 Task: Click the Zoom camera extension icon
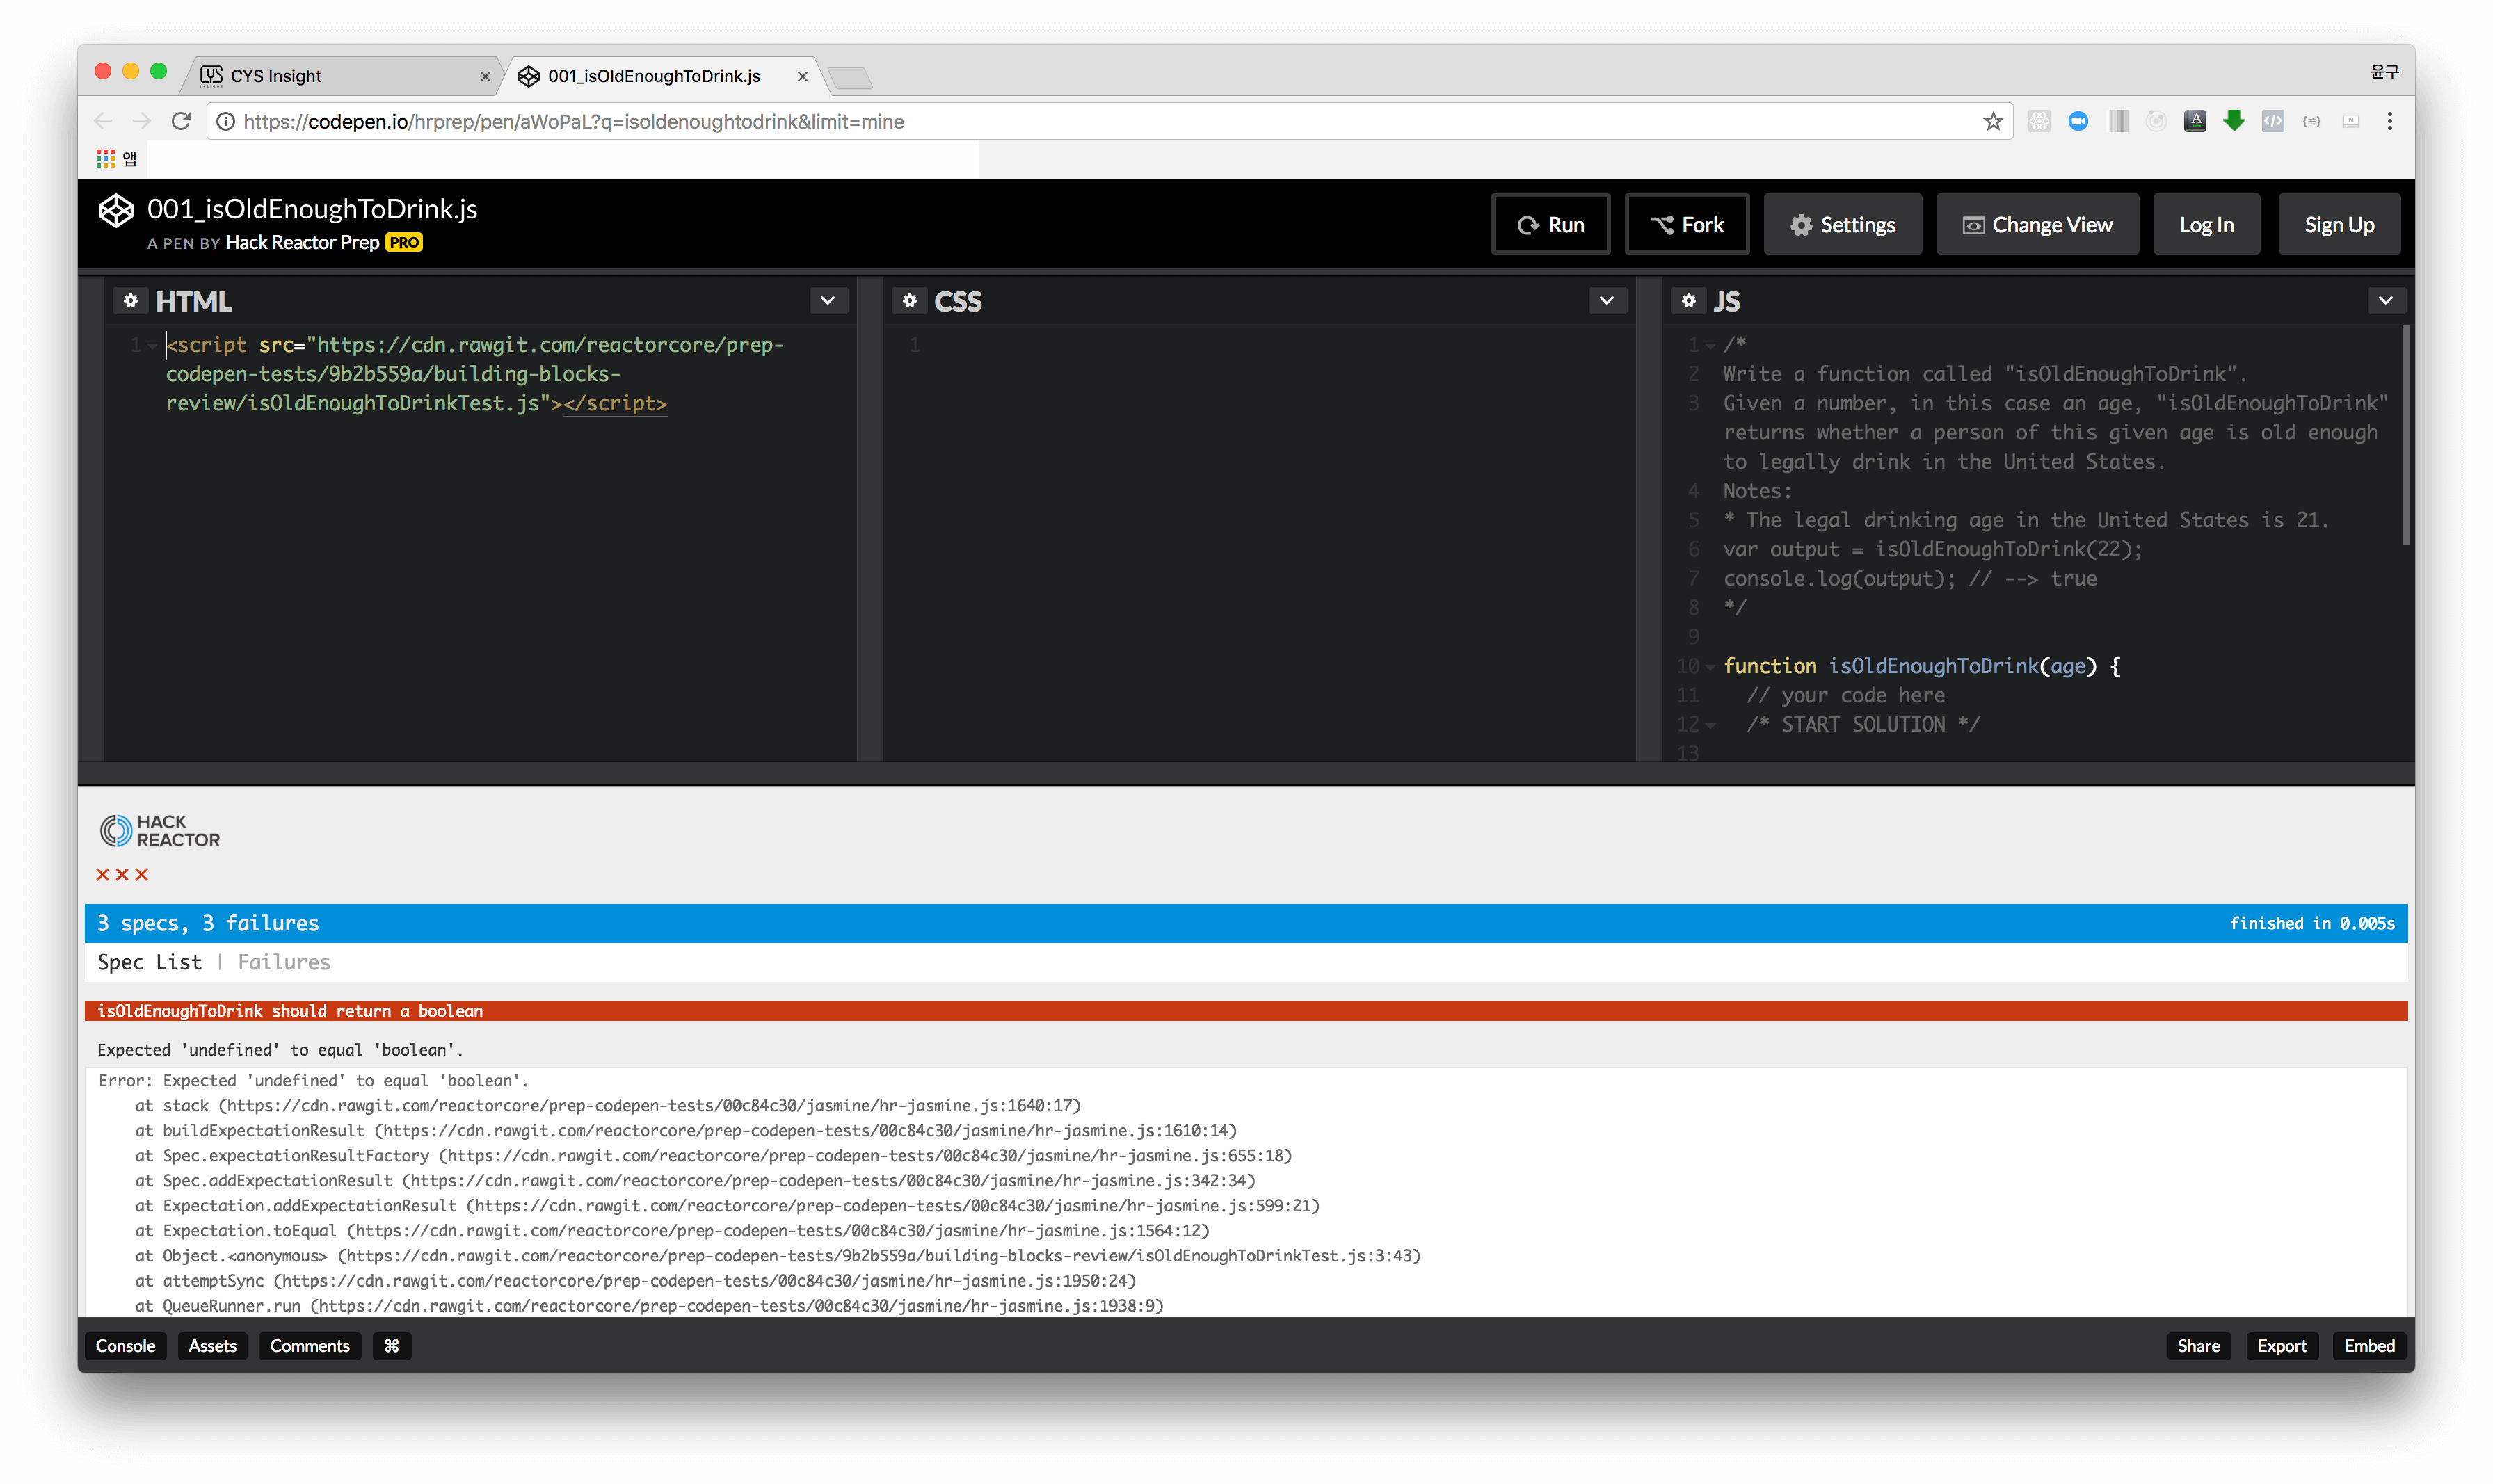click(x=2078, y=122)
